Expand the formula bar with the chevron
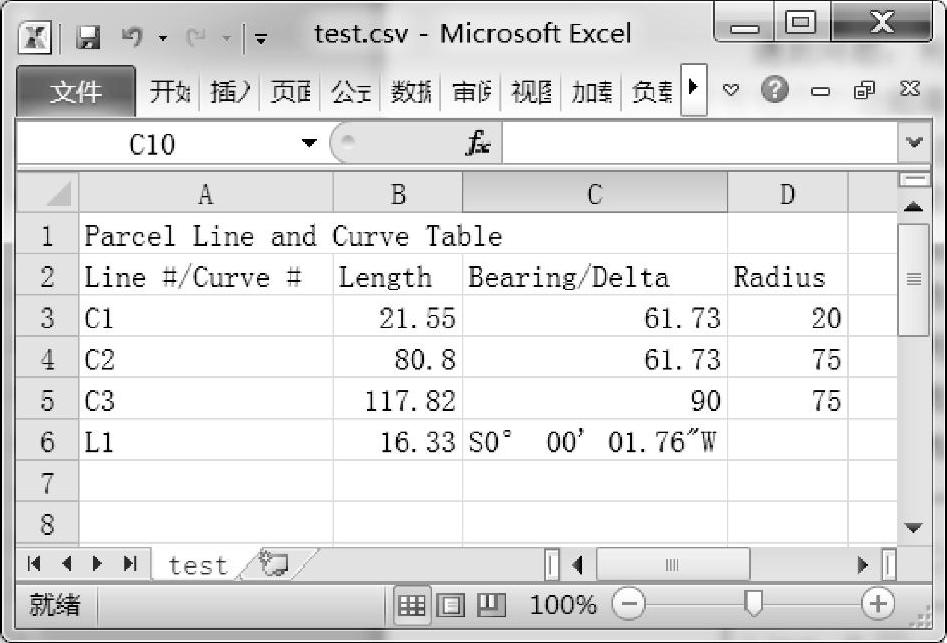The width and height of the screenshot is (947, 643). pyautogui.click(x=914, y=142)
